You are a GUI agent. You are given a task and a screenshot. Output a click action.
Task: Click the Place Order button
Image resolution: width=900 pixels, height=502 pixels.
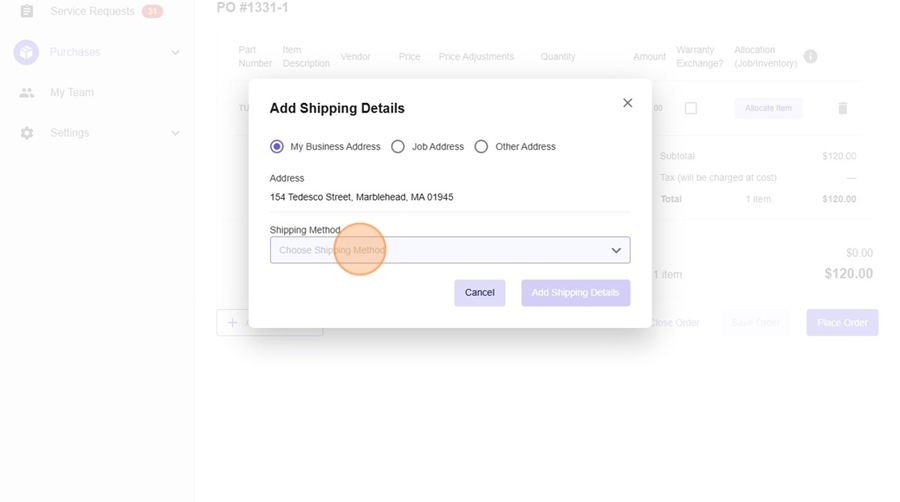(x=842, y=323)
